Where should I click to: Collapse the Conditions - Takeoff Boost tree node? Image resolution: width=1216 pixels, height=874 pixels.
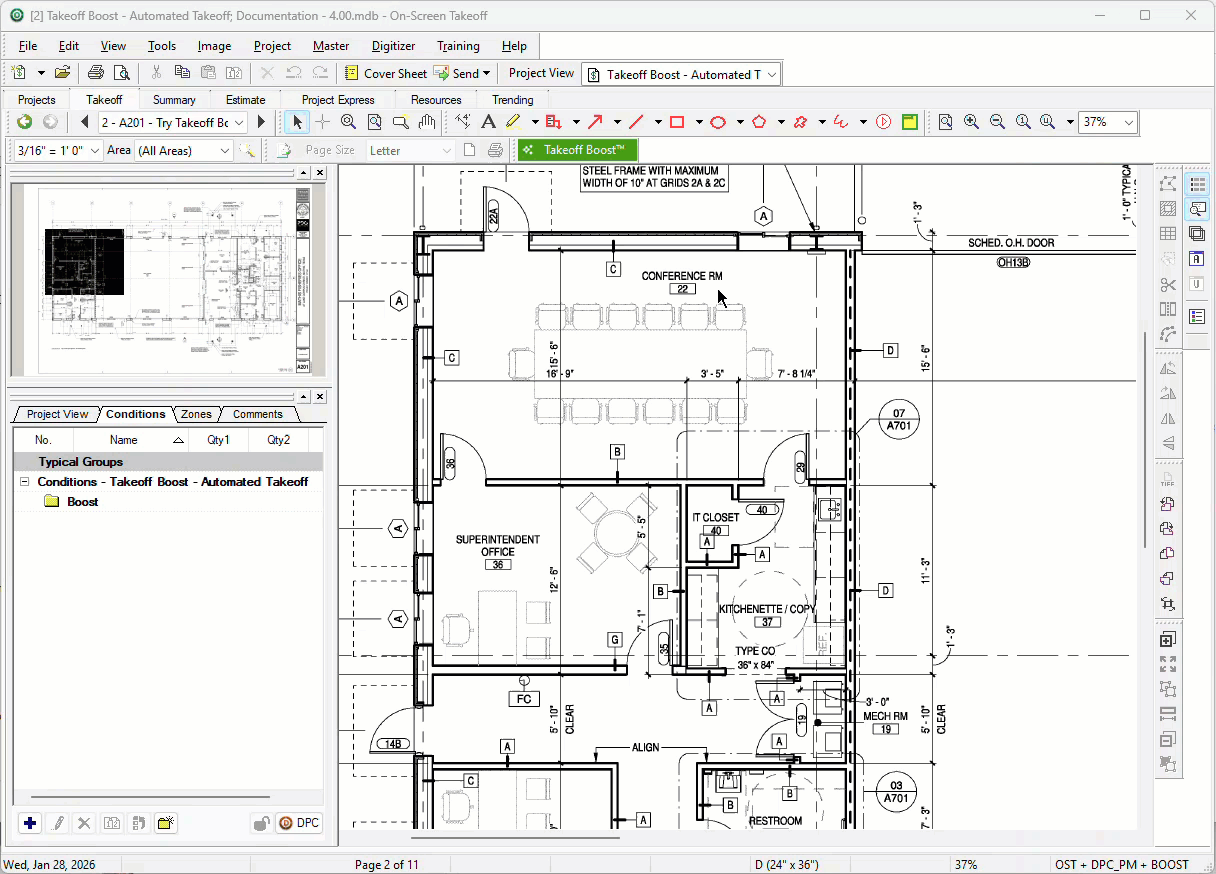point(25,482)
